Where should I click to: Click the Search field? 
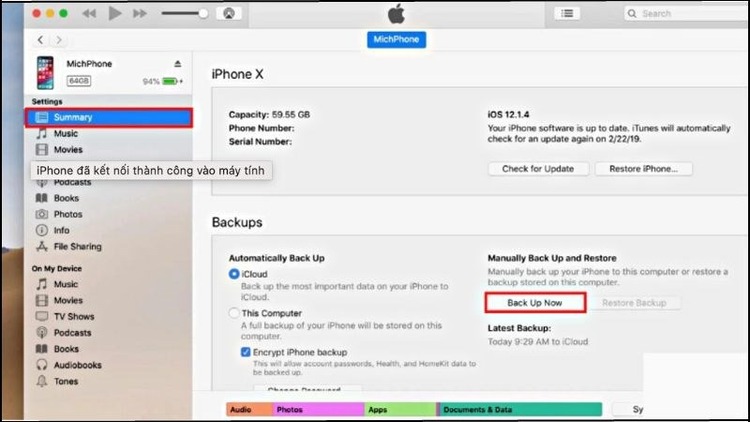click(687, 13)
